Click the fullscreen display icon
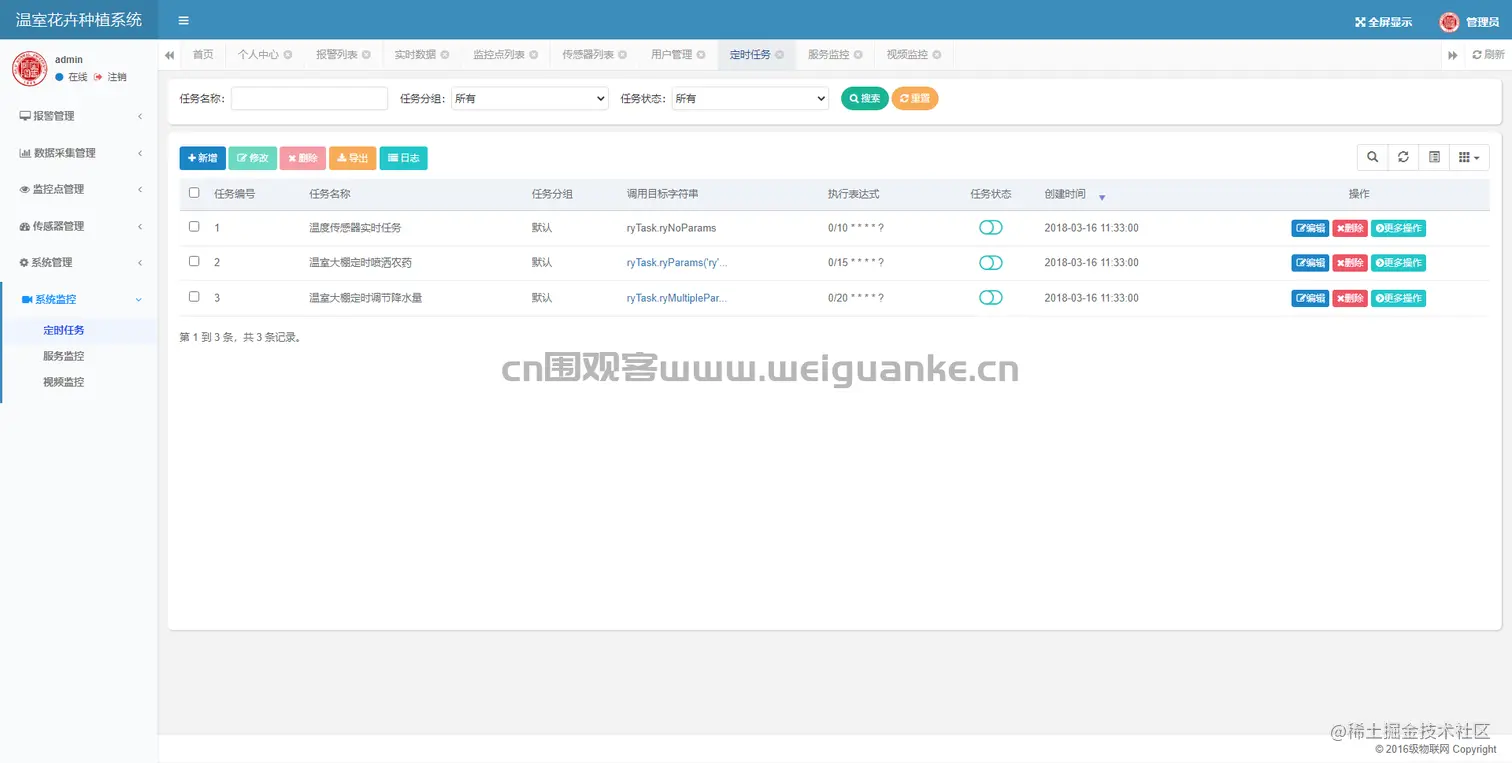Image resolution: width=1512 pixels, height=763 pixels. coord(1360,22)
